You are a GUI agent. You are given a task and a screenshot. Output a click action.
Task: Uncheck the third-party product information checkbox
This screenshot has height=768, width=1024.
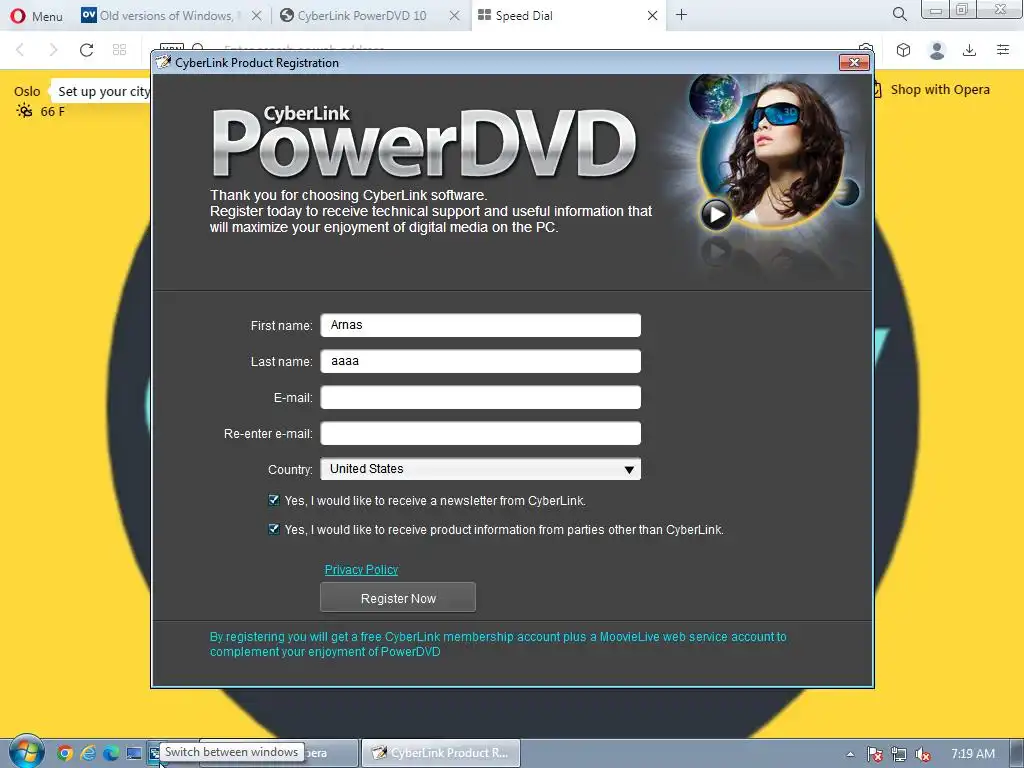tap(274, 529)
